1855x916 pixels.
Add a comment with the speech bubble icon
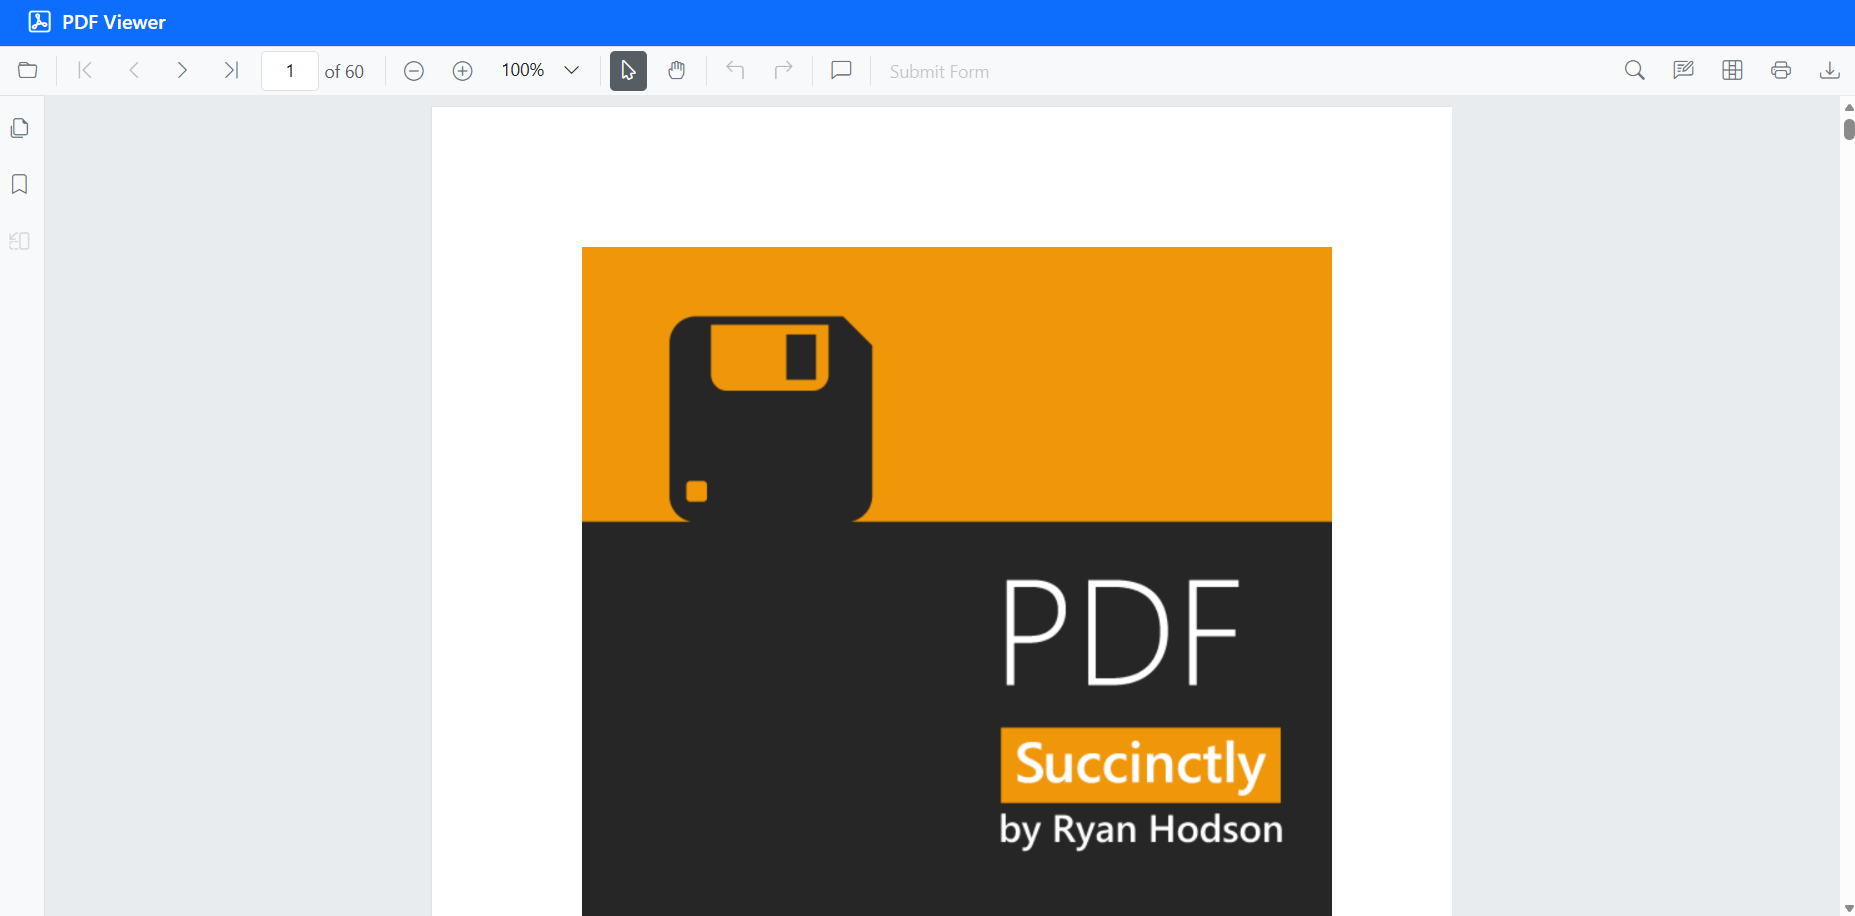(x=842, y=71)
